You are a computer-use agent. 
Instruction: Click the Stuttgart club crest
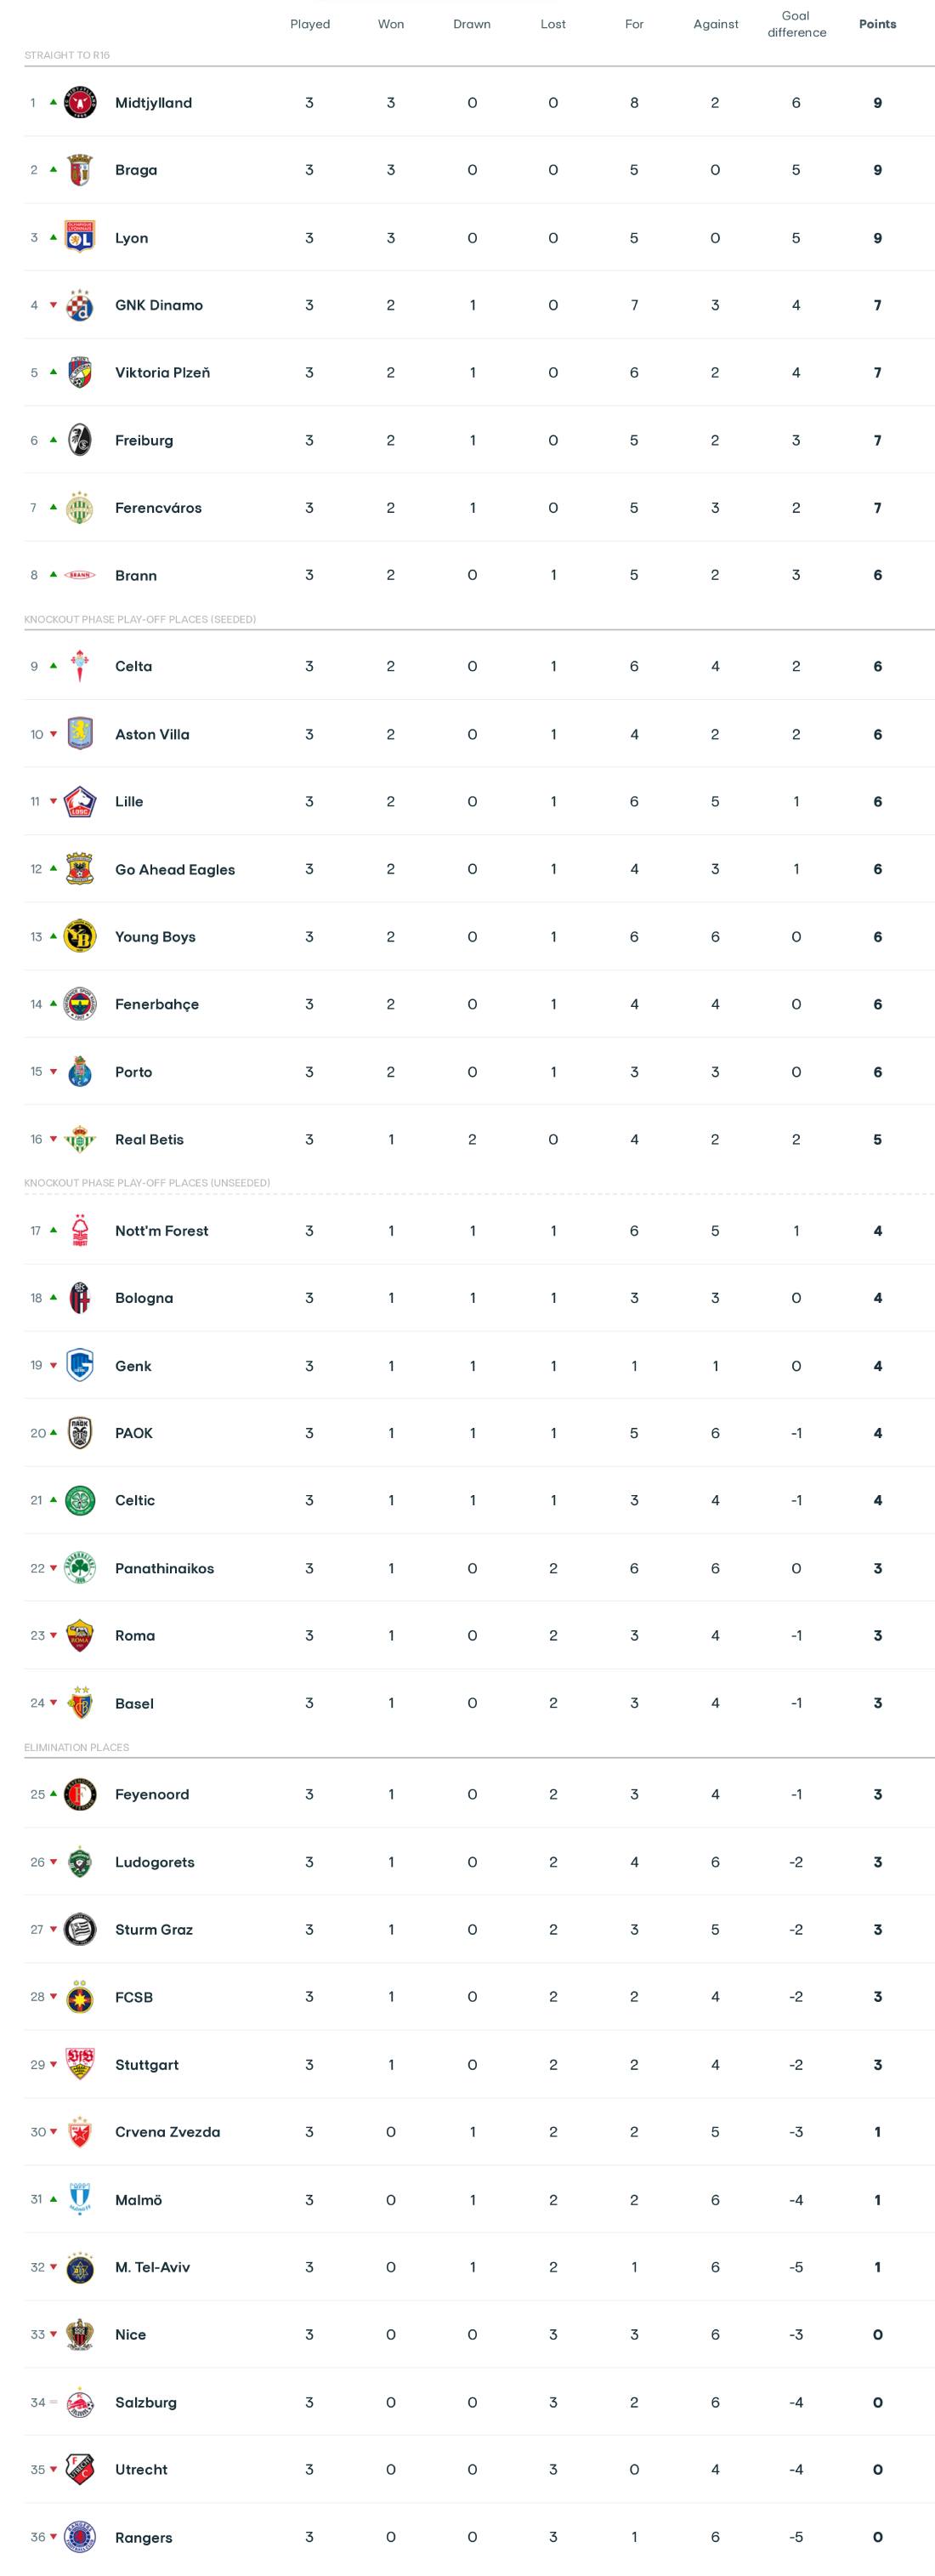[79, 2064]
